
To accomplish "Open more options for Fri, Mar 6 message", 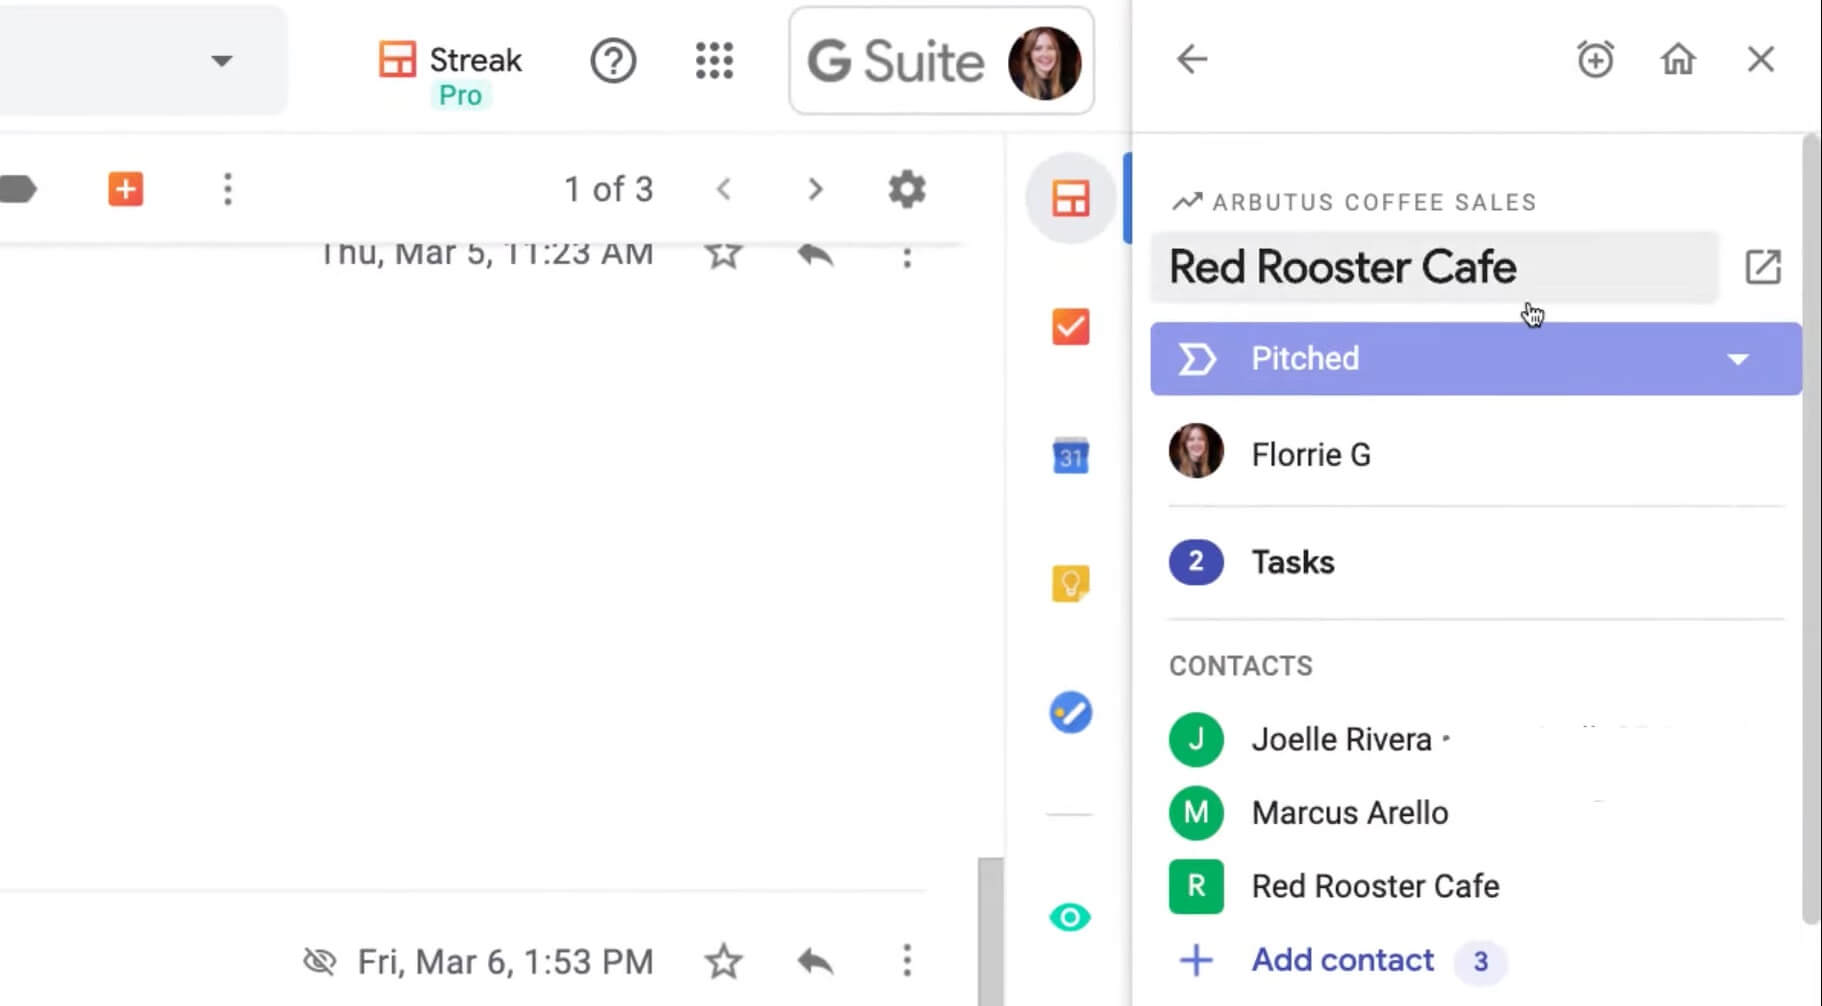I will 907,961.
